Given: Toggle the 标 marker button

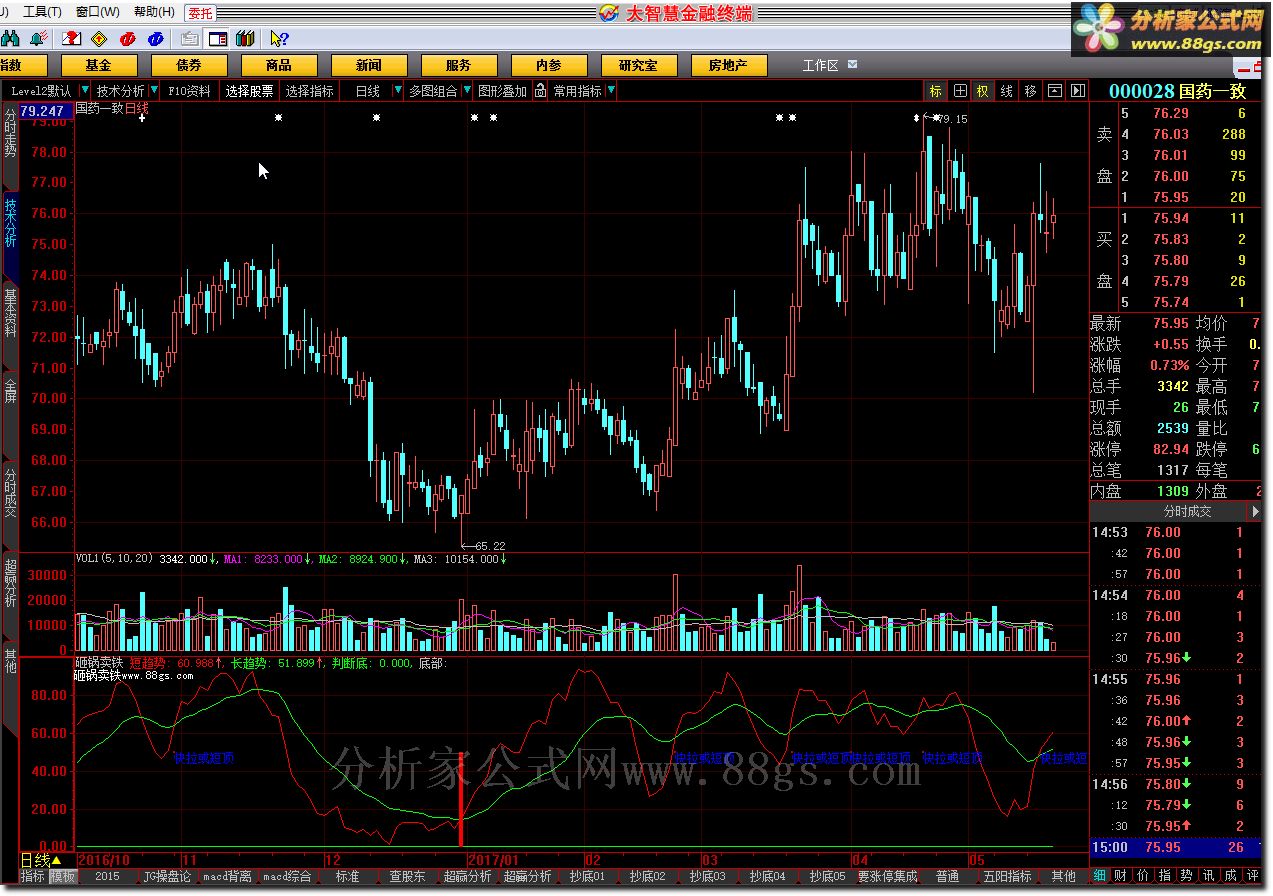Looking at the screenshot, I should (x=936, y=91).
